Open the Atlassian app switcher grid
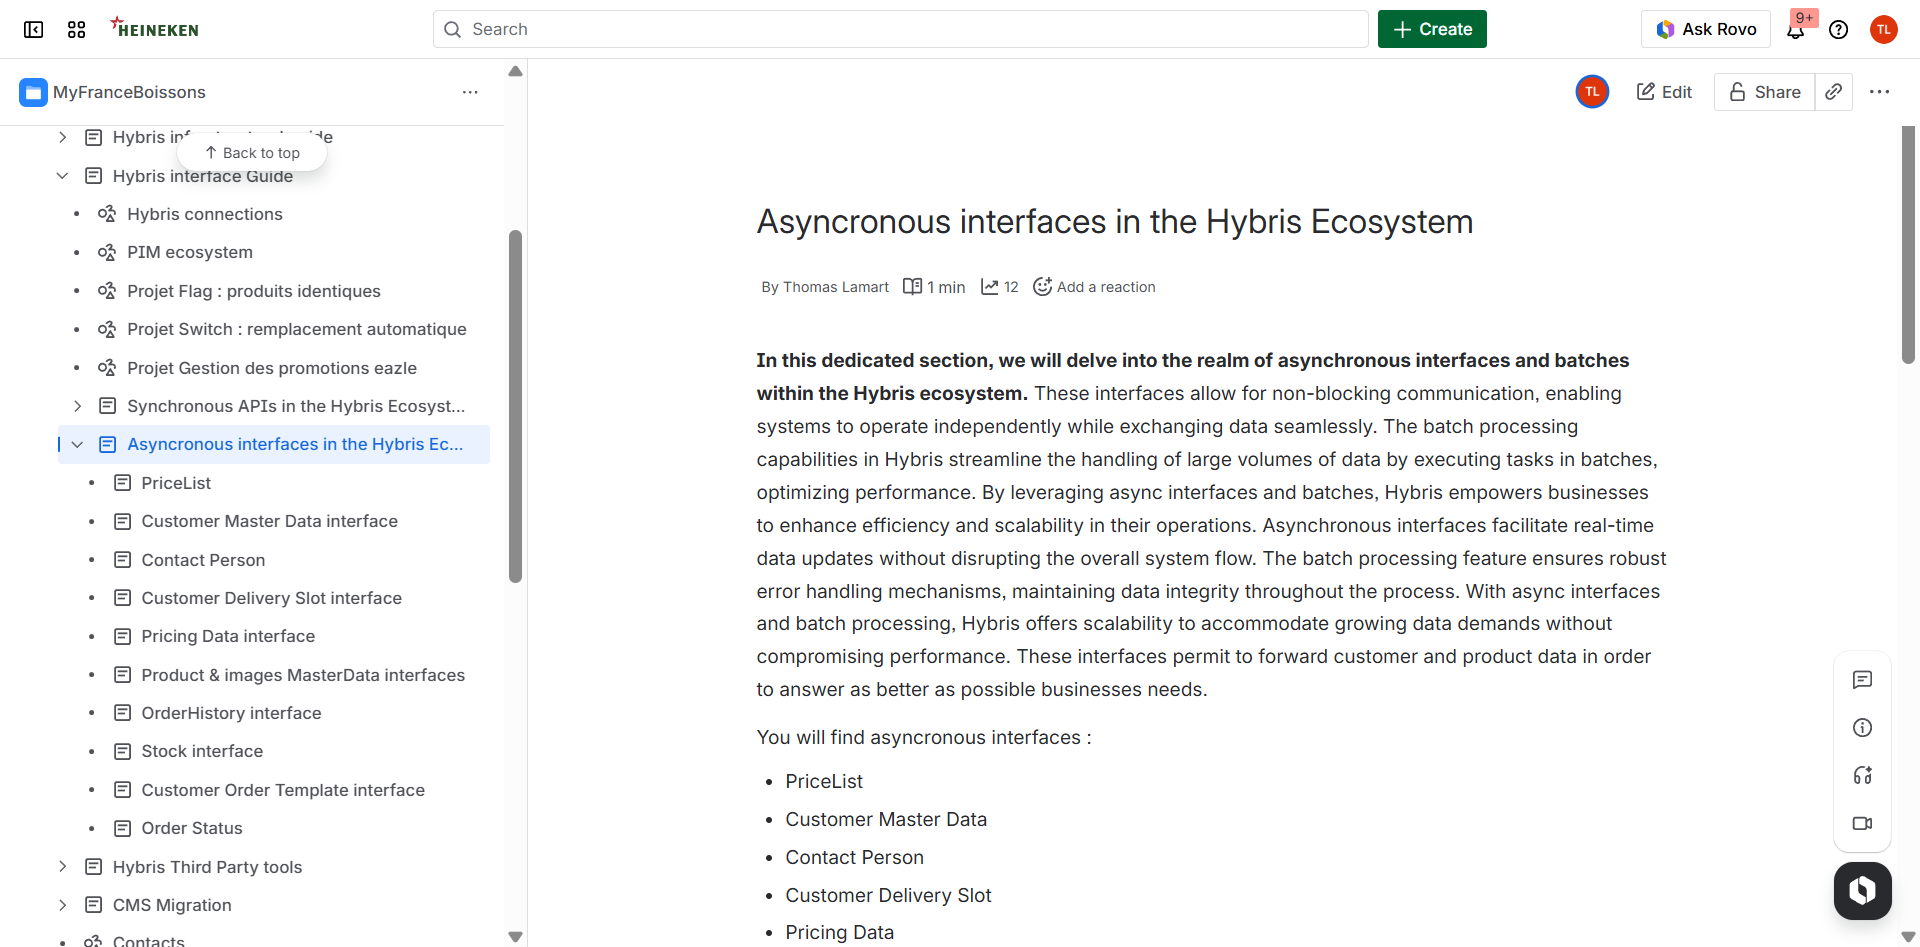 click(x=76, y=29)
